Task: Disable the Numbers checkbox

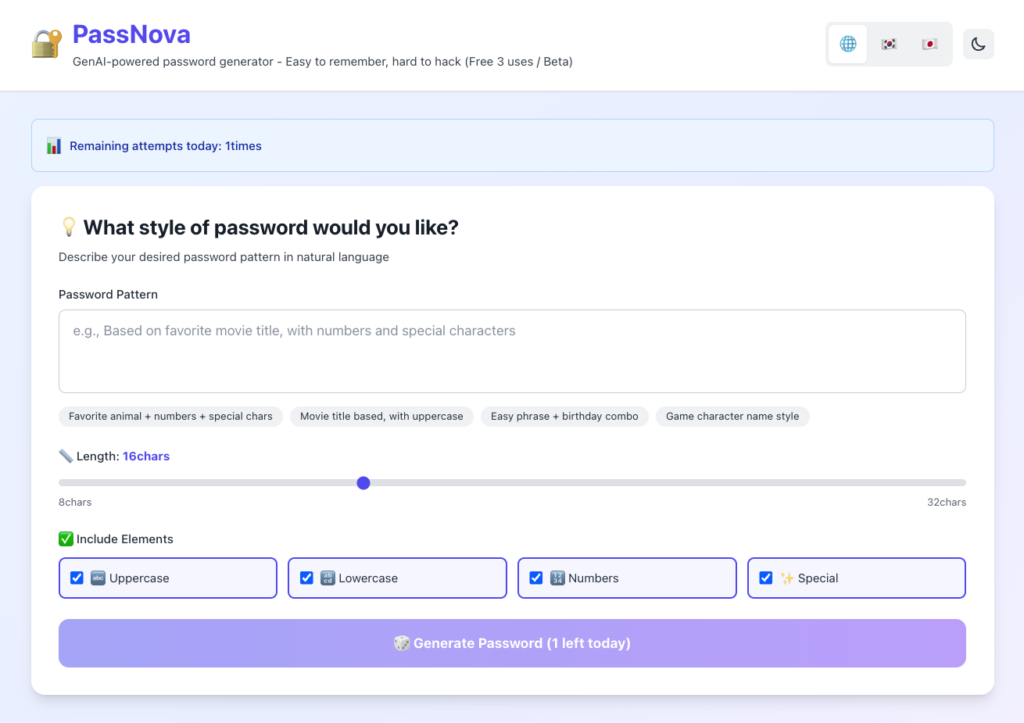Action: point(536,578)
